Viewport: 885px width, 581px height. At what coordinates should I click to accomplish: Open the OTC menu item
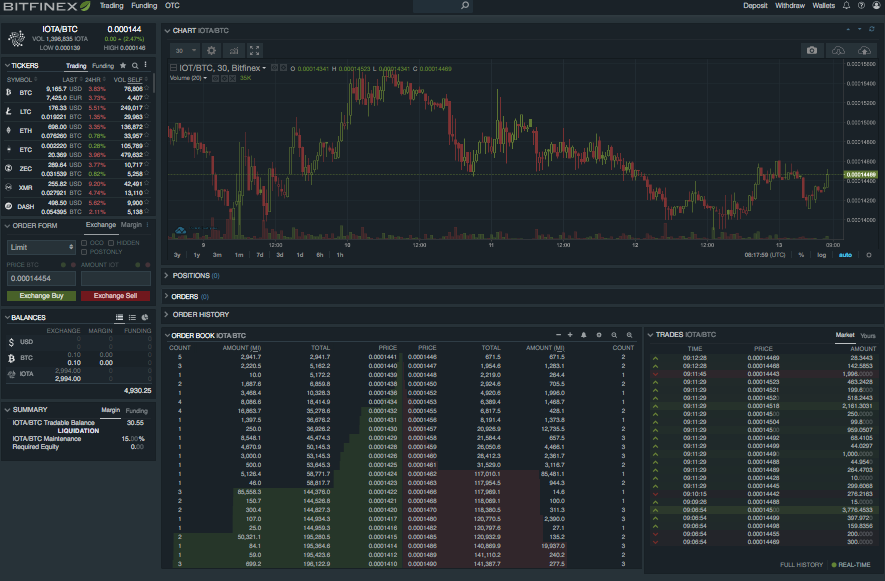(x=172, y=6)
